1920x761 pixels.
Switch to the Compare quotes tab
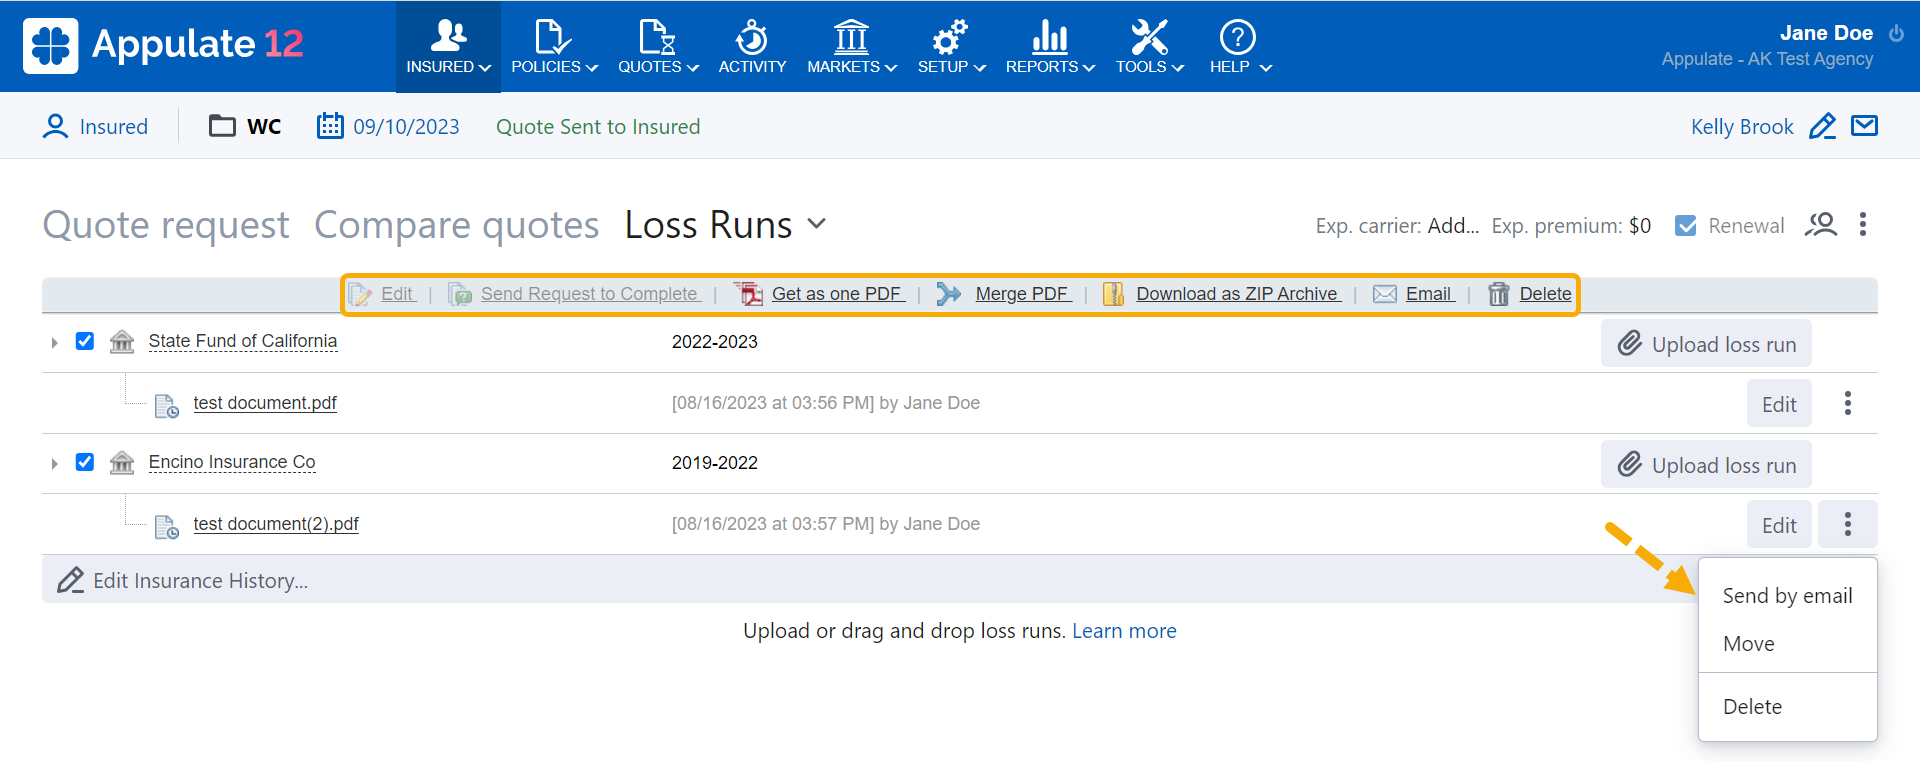(x=457, y=225)
